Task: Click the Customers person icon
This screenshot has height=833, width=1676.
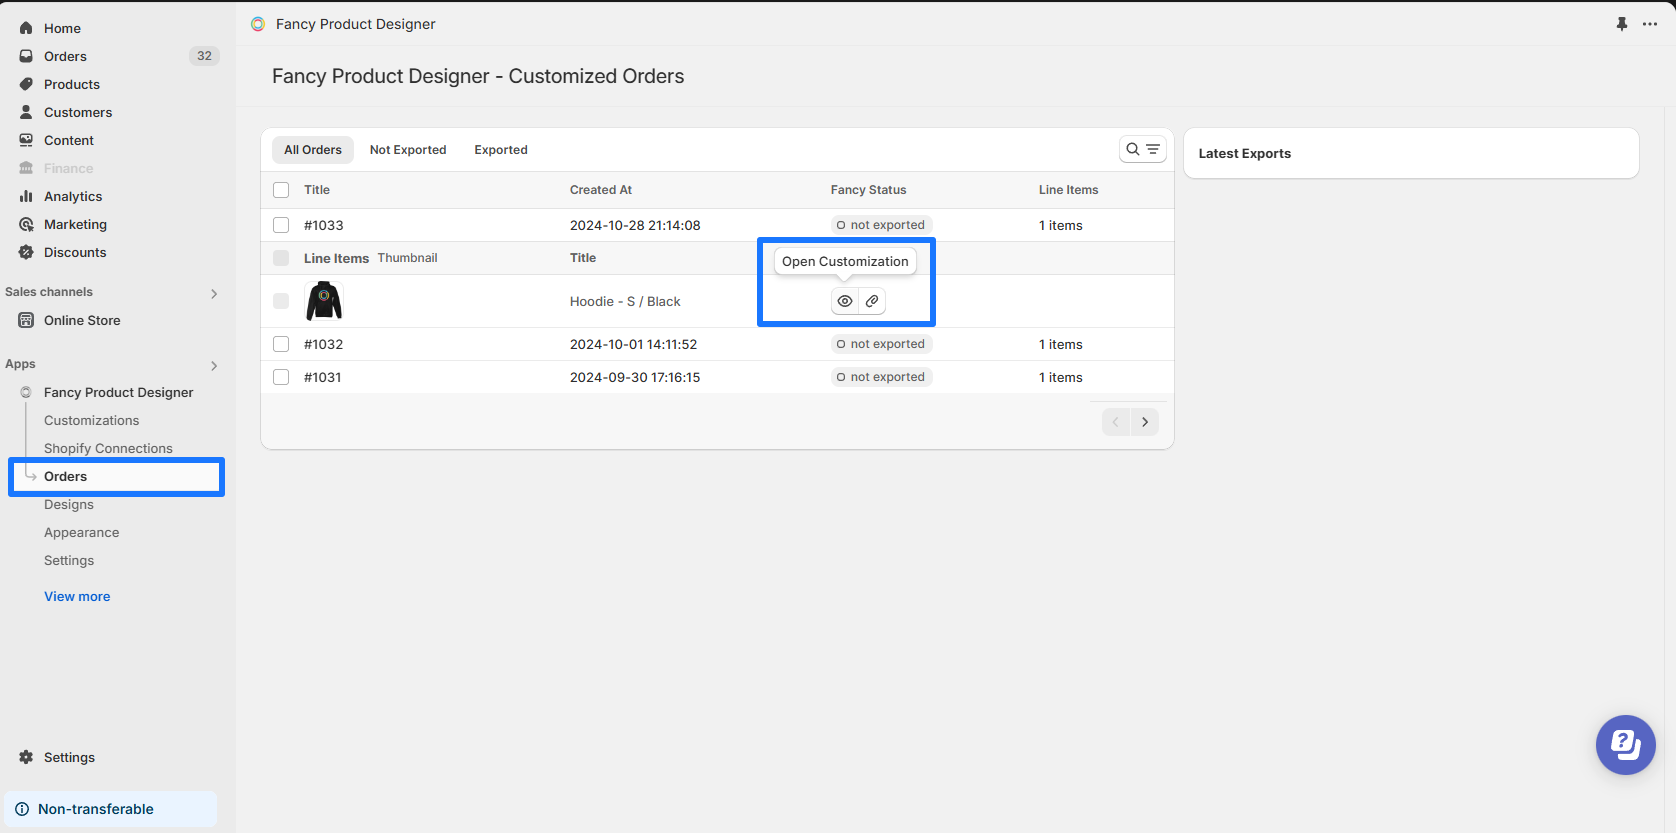Action: point(26,112)
